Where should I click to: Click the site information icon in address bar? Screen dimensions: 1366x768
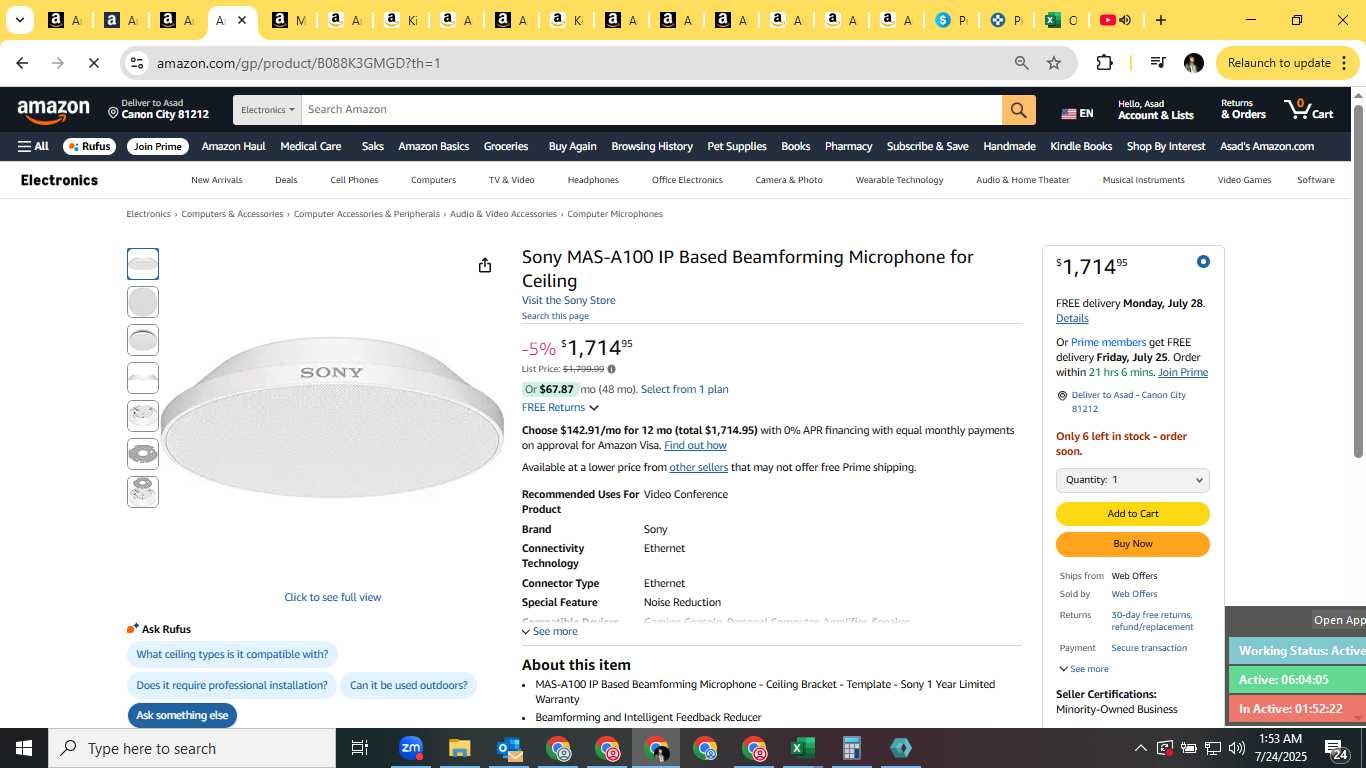click(x=137, y=63)
